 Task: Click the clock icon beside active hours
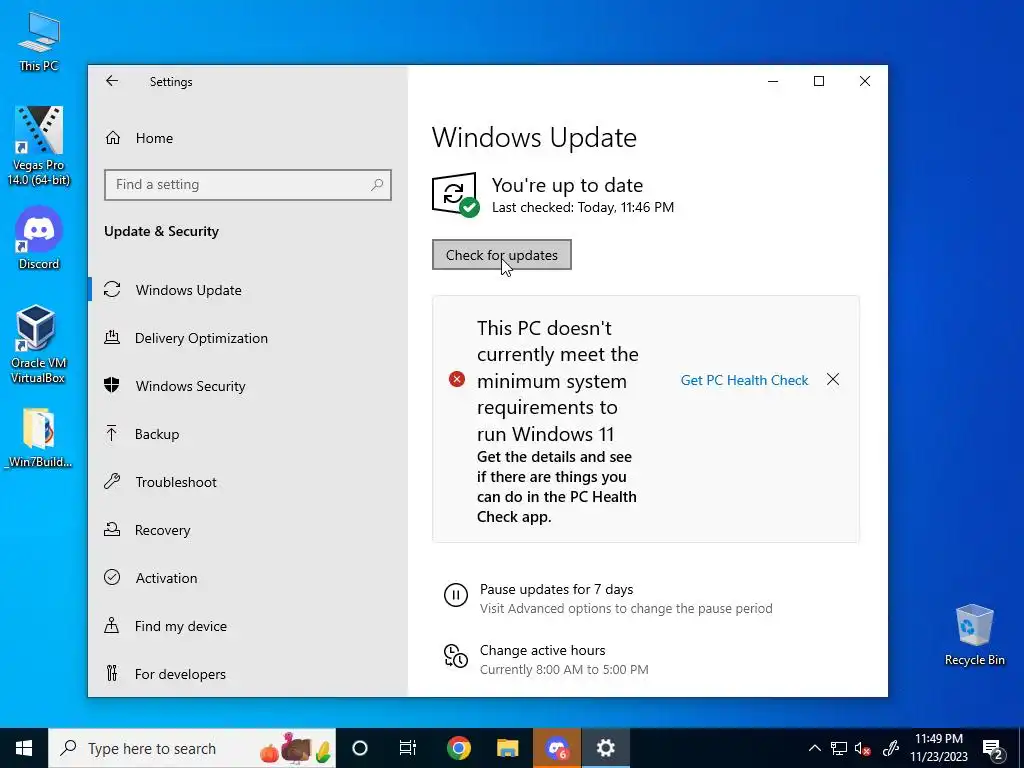(456, 656)
